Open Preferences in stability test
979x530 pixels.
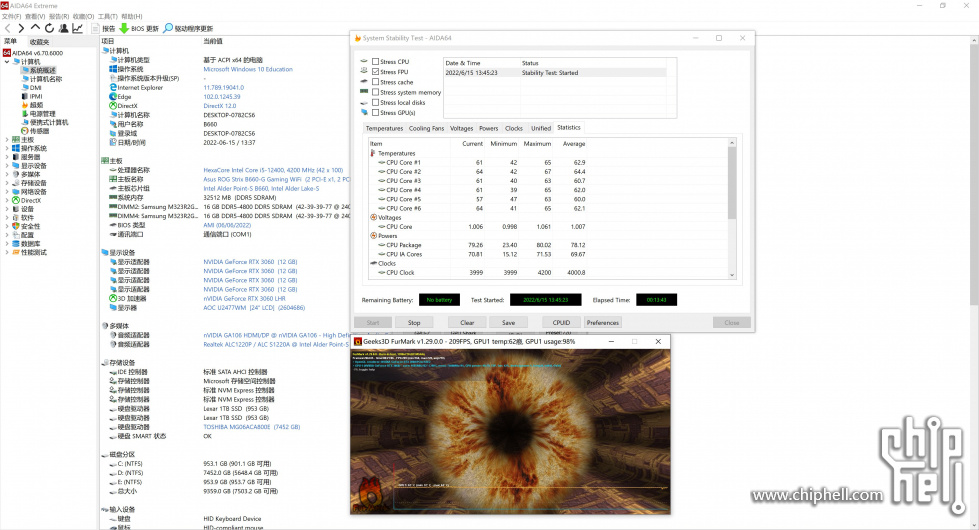pos(603,323)
